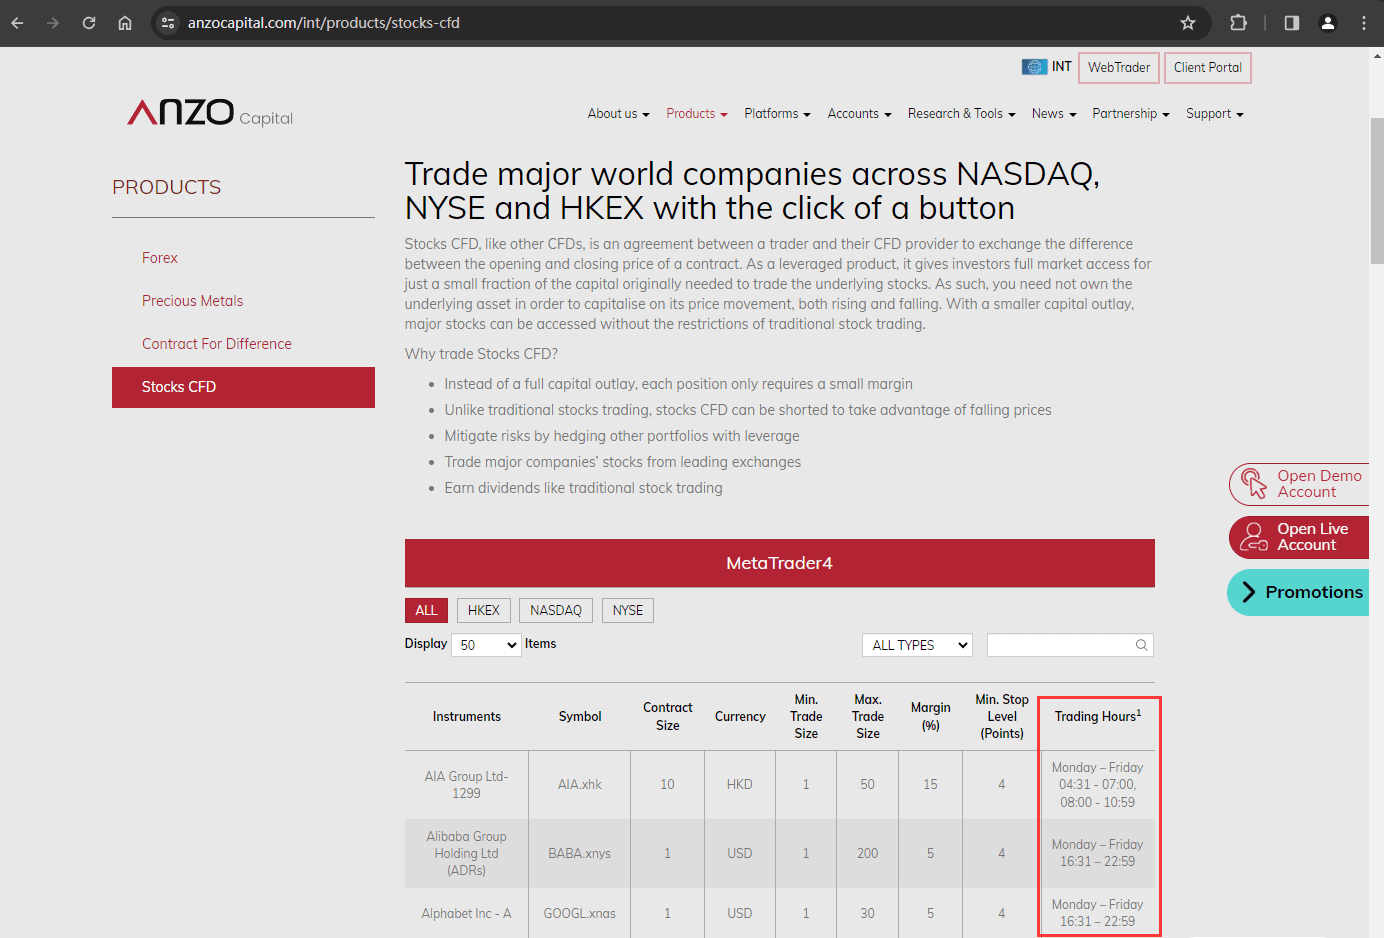Open the Display 50 items dropdown

pos(487,645)
